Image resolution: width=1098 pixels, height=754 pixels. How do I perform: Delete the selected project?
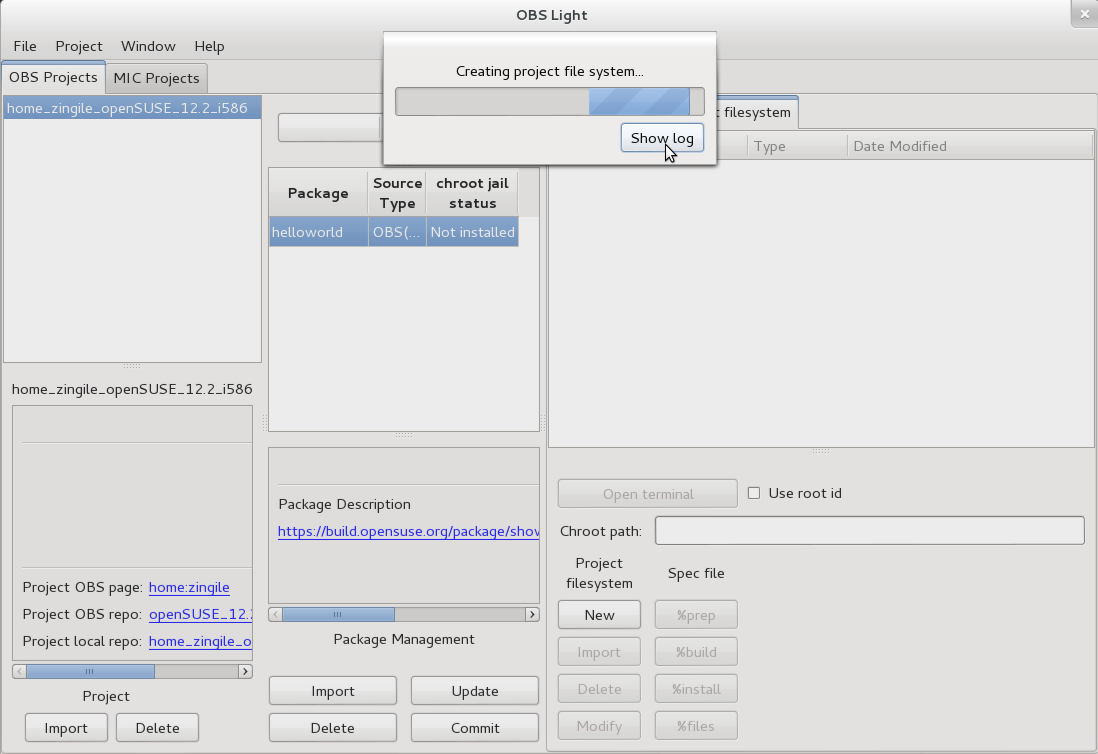(x=157, y=727)
